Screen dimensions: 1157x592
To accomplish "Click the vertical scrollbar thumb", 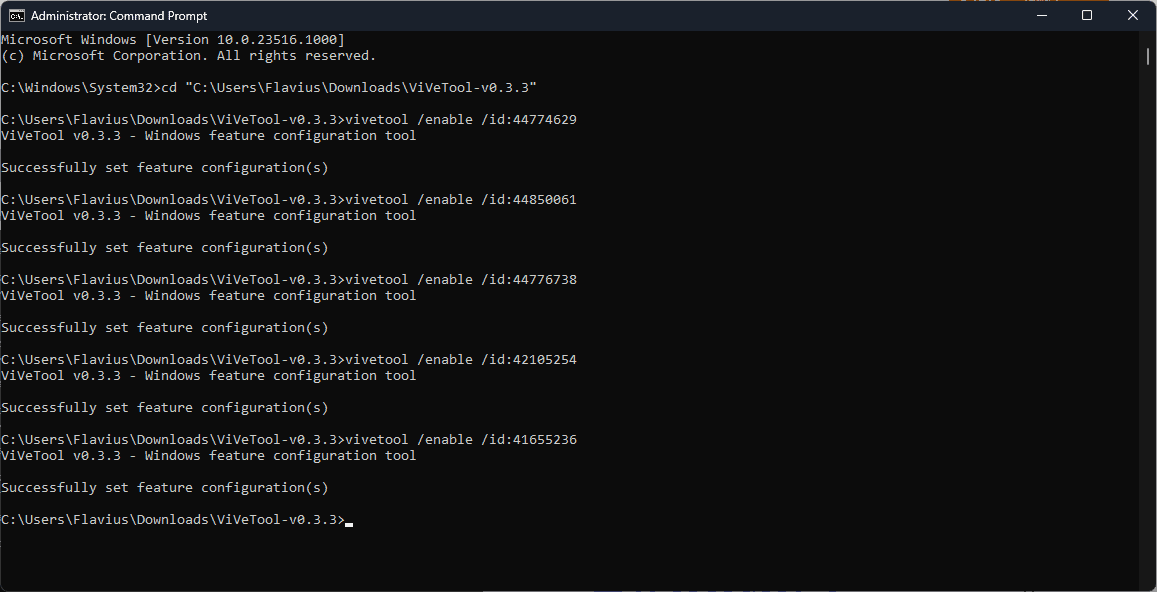I will [1148, 55].
